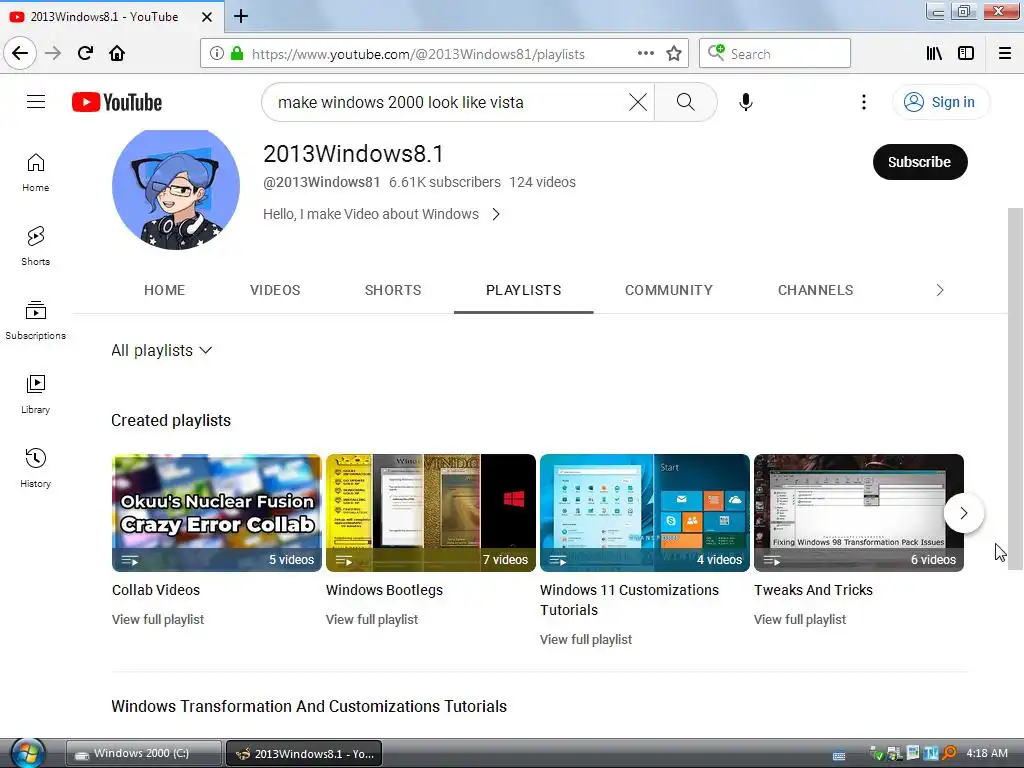The image size is (1024, 768).
Task: Show more channel tabs with right chevron
Action: pos(940,290)
